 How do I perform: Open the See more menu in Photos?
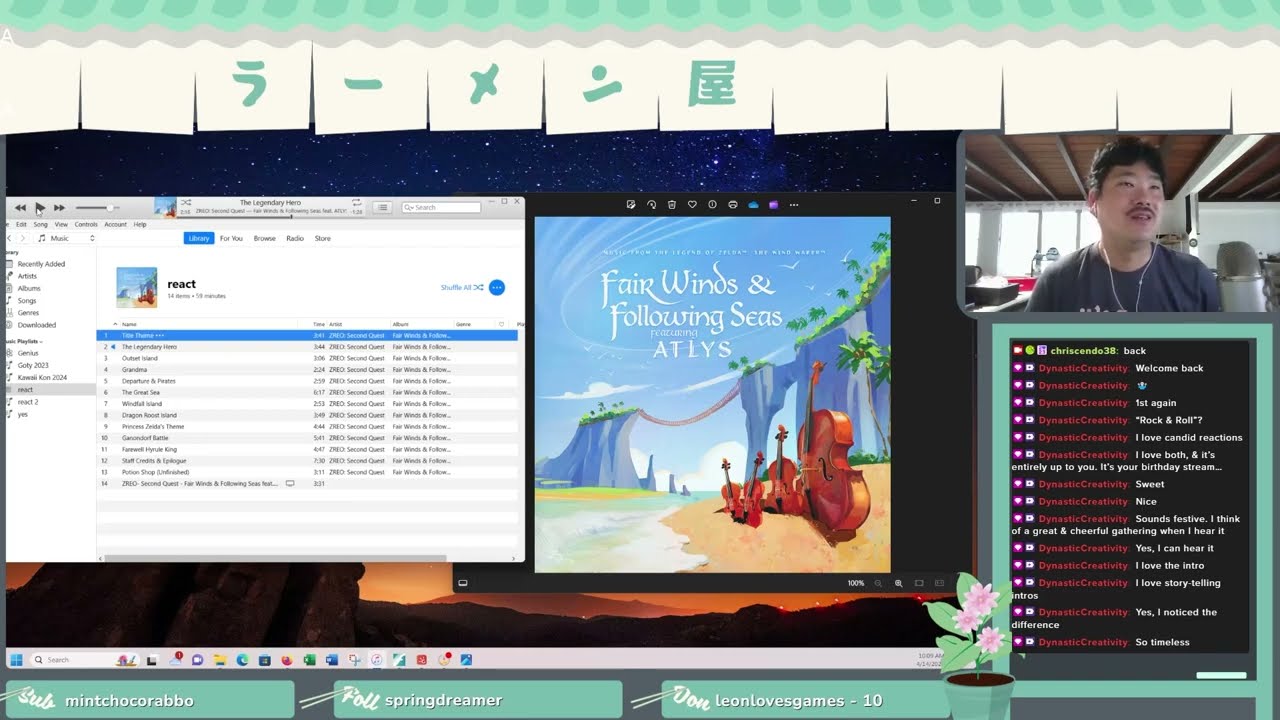[x=794, y=204]
